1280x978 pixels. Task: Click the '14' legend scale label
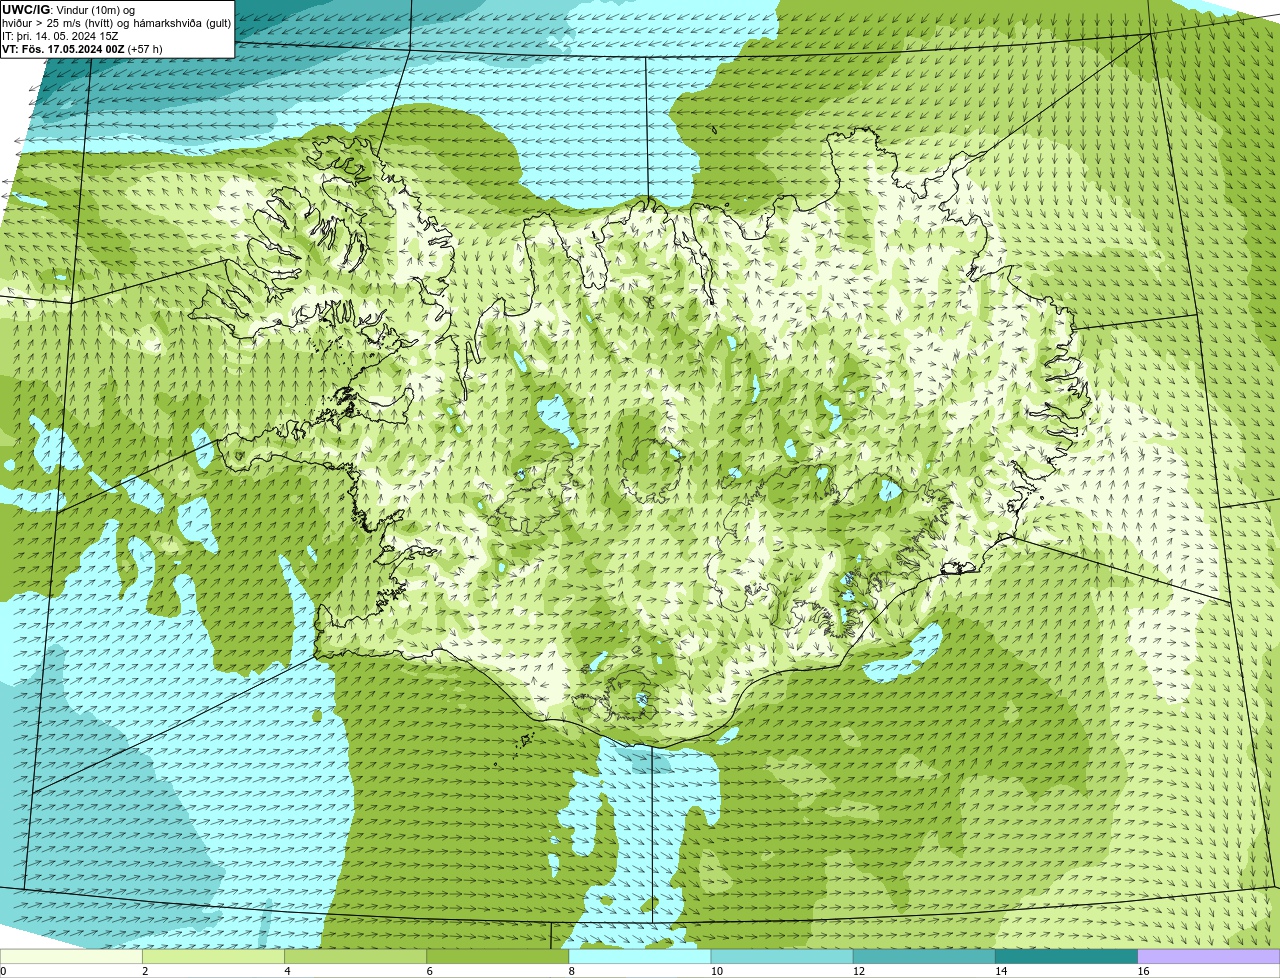(1001, 971)
